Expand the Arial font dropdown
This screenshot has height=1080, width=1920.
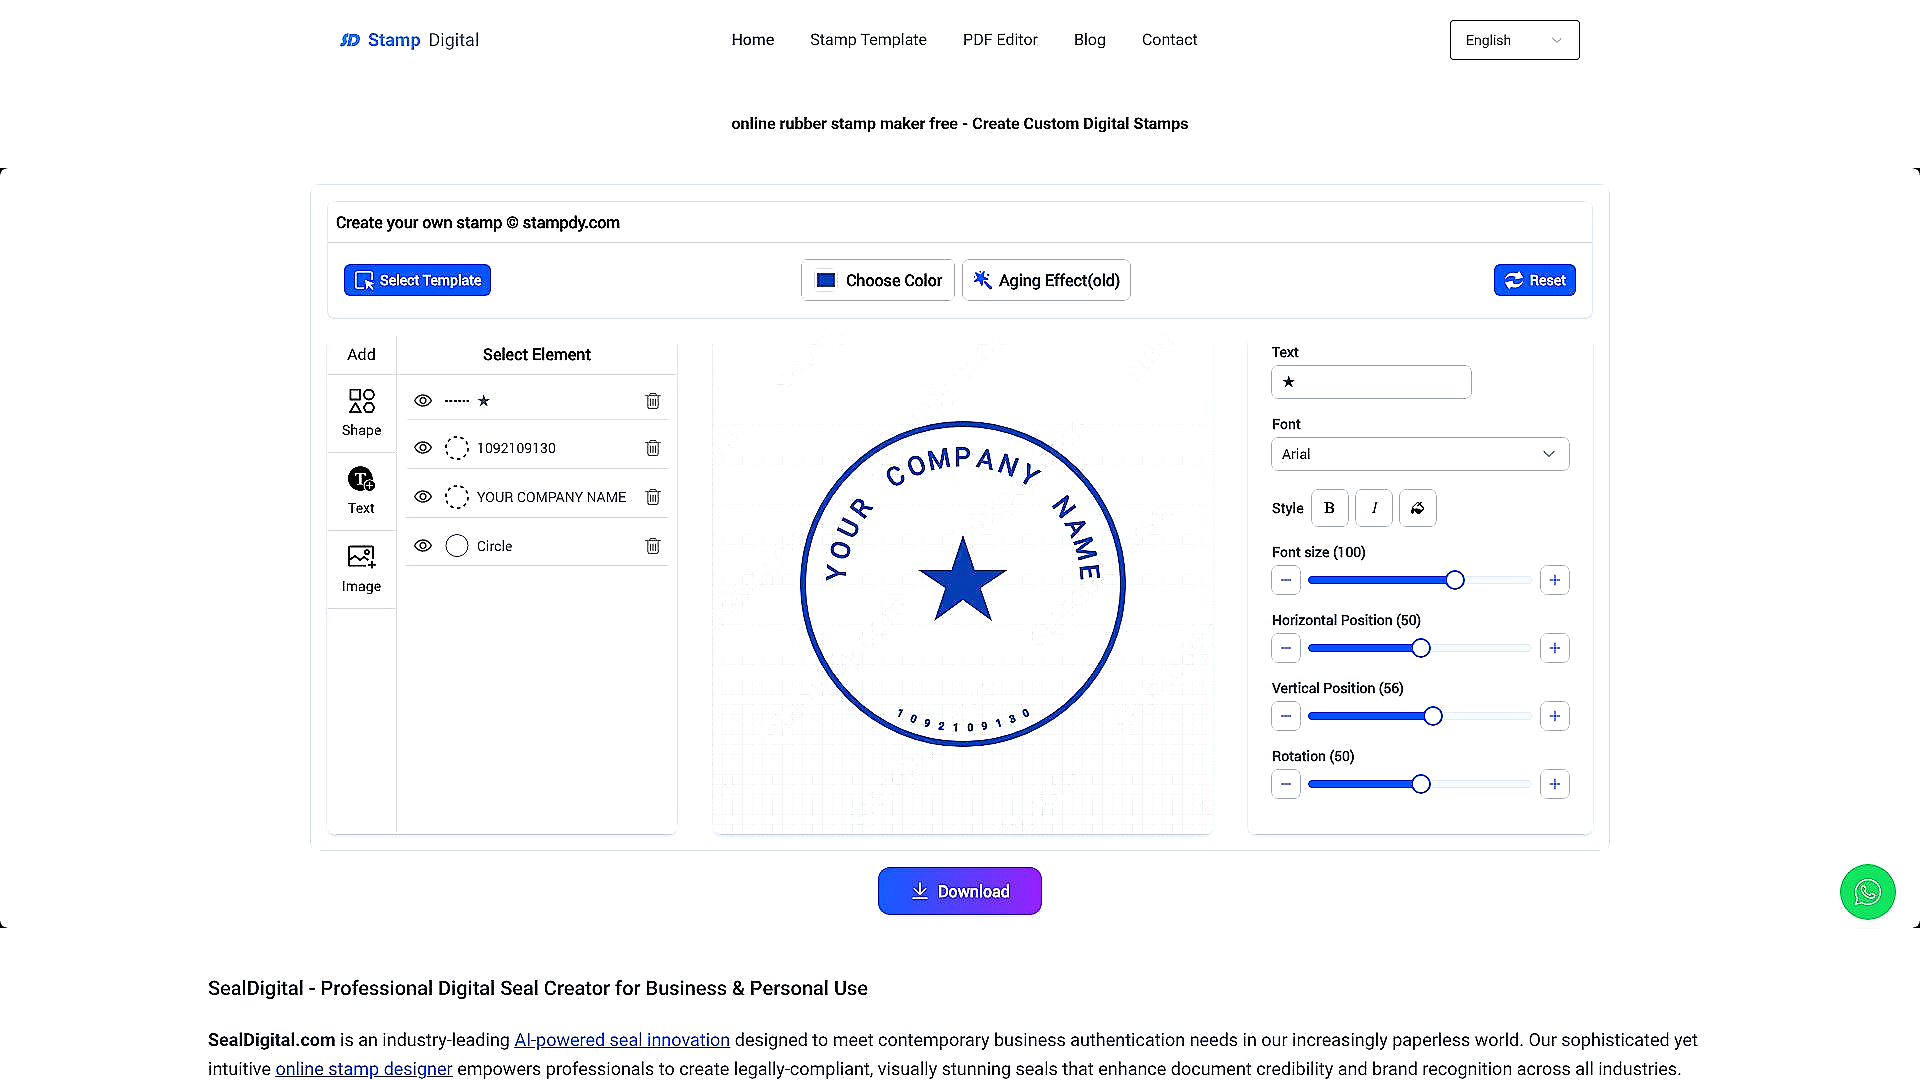[x=1419, y=454]
